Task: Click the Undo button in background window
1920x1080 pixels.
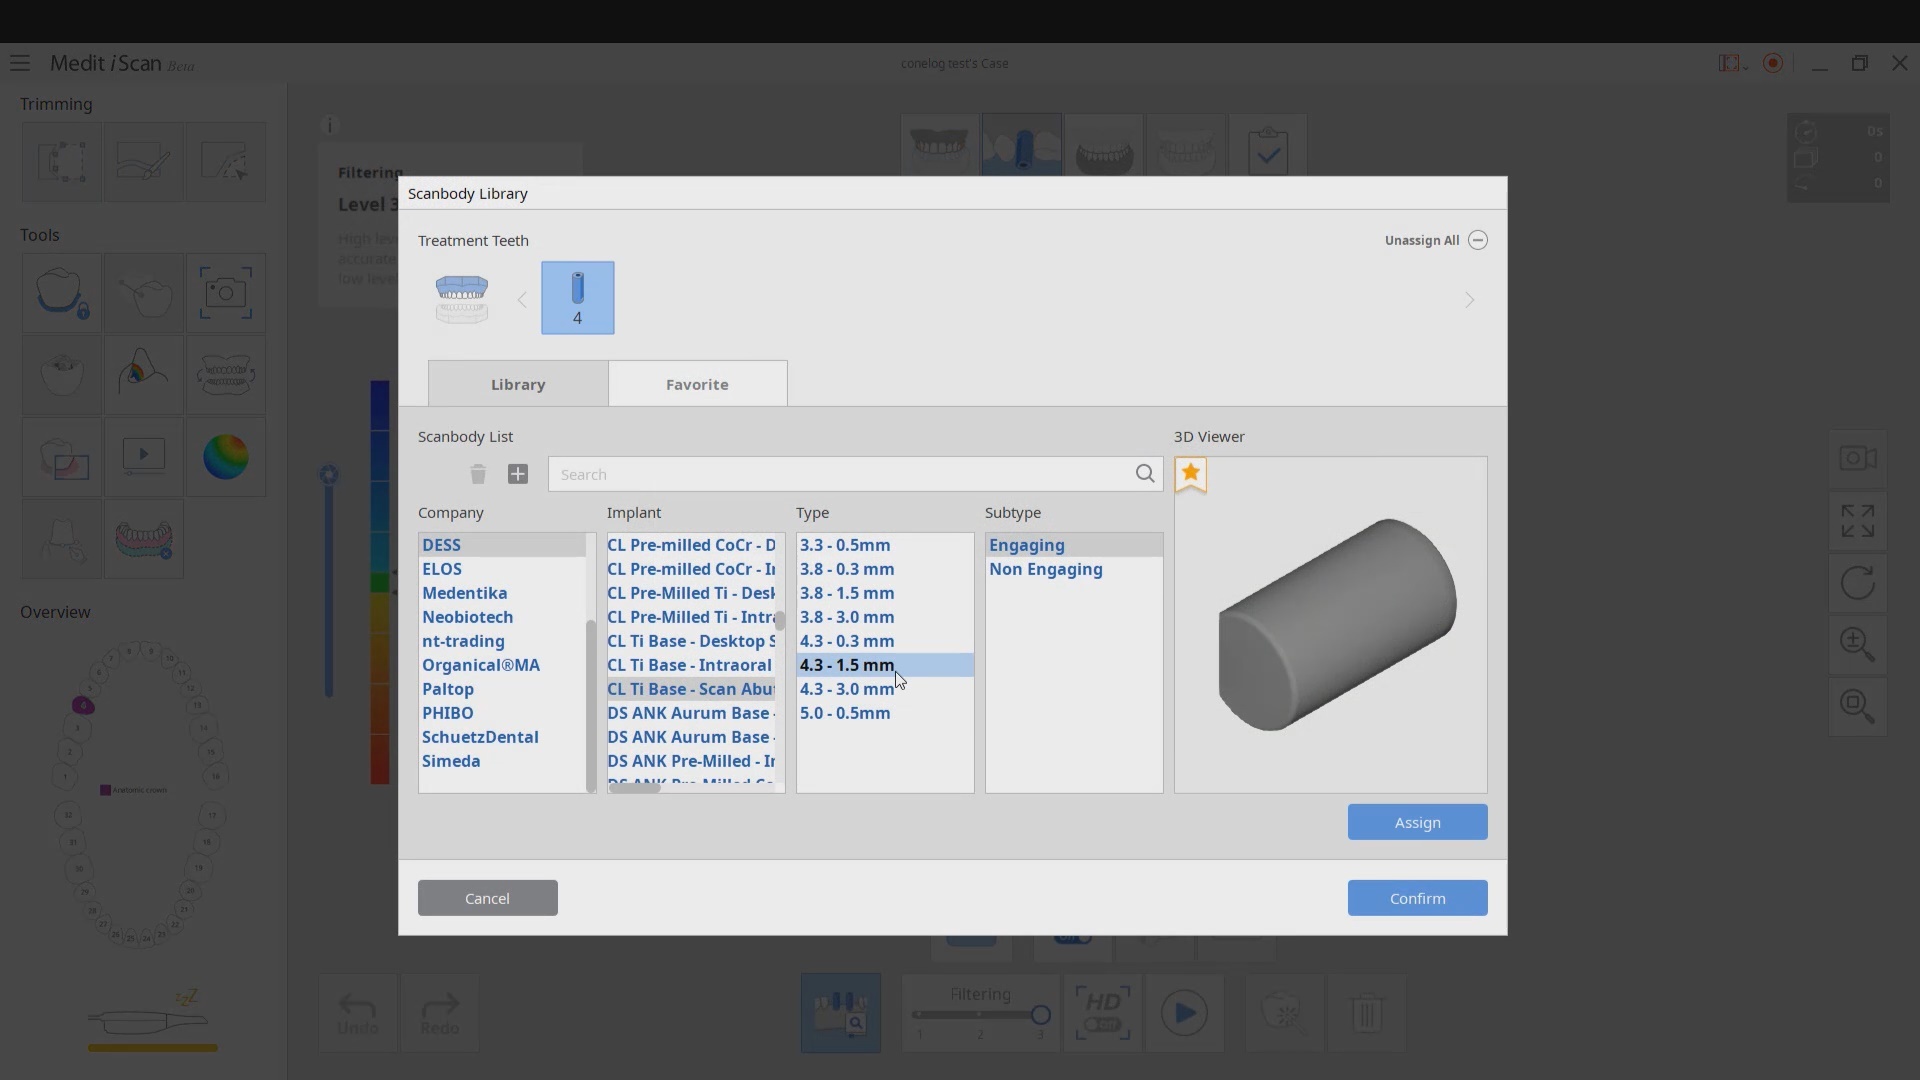Action: [x=357, y=1014]
